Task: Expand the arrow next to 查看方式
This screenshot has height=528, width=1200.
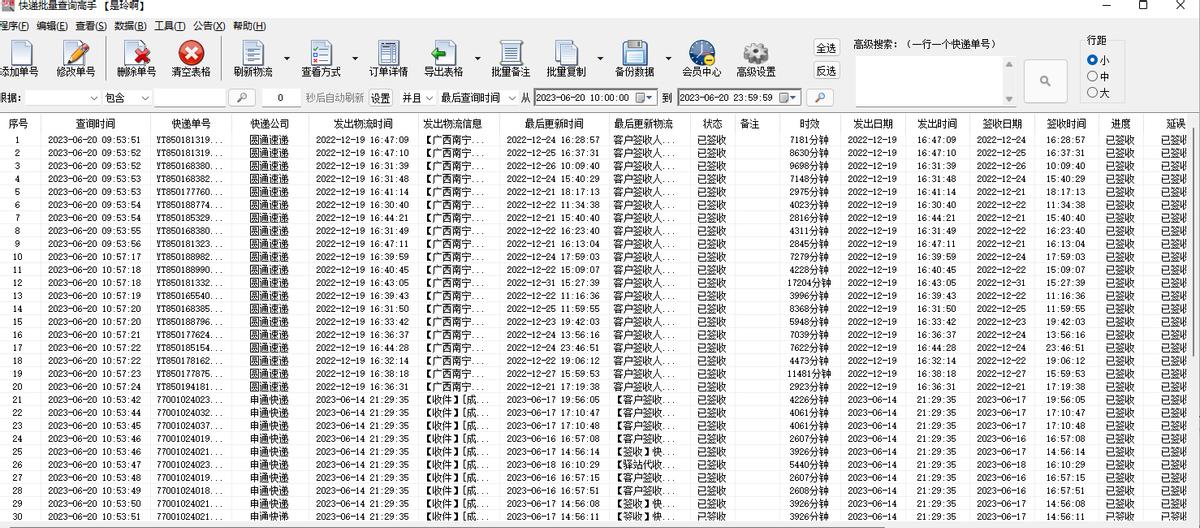Action: [x=355, y=59]
